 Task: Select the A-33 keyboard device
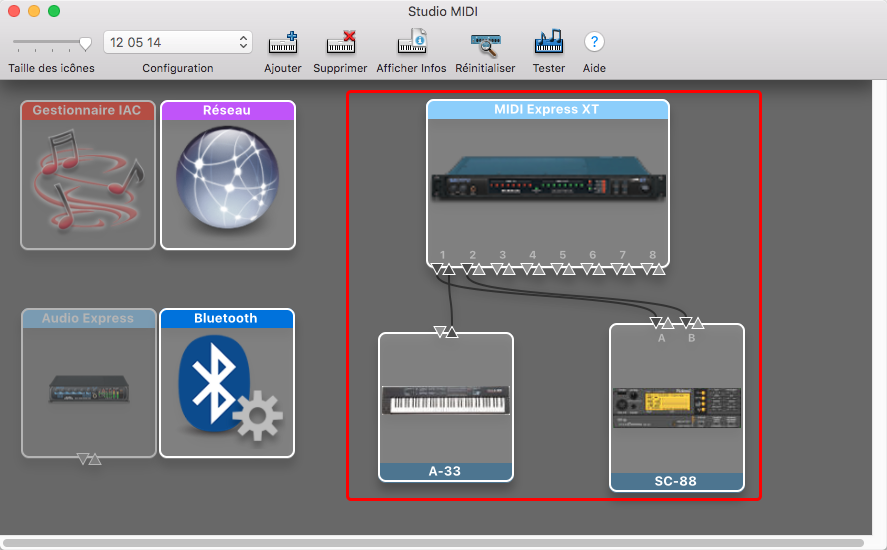pyautogui.click(x=446, y=407)
